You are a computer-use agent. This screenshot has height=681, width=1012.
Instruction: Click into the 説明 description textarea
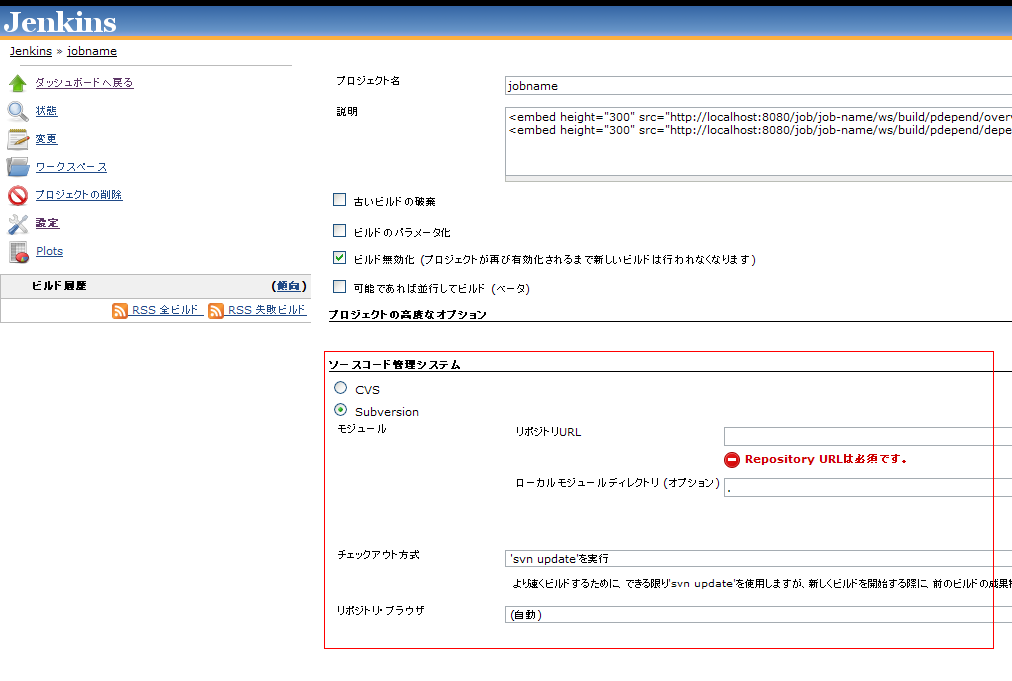pos(758,141)
